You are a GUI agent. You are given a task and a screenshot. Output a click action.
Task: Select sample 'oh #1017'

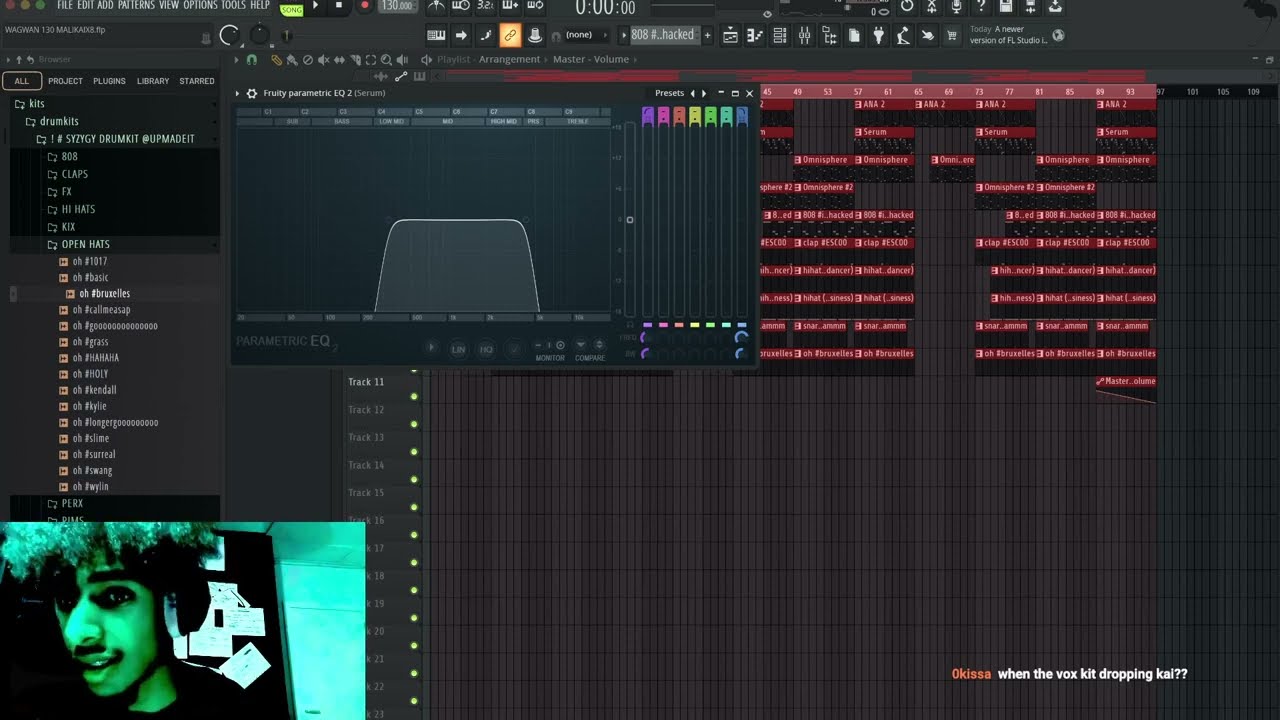(x=89, y=262)
